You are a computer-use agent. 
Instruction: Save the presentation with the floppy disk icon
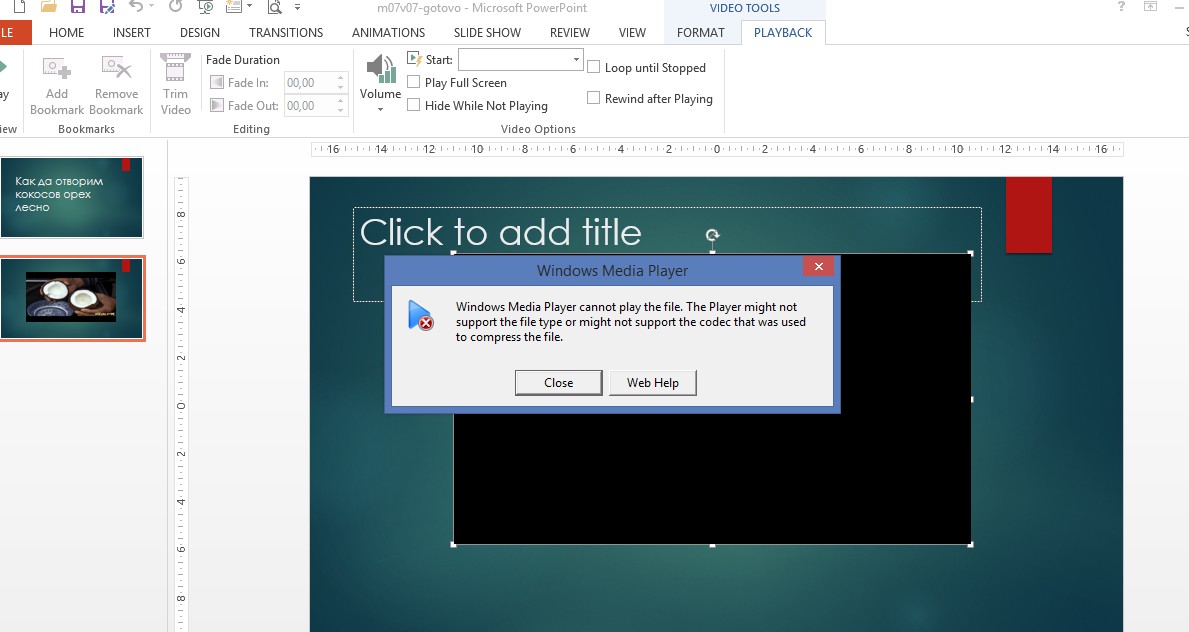77,7
